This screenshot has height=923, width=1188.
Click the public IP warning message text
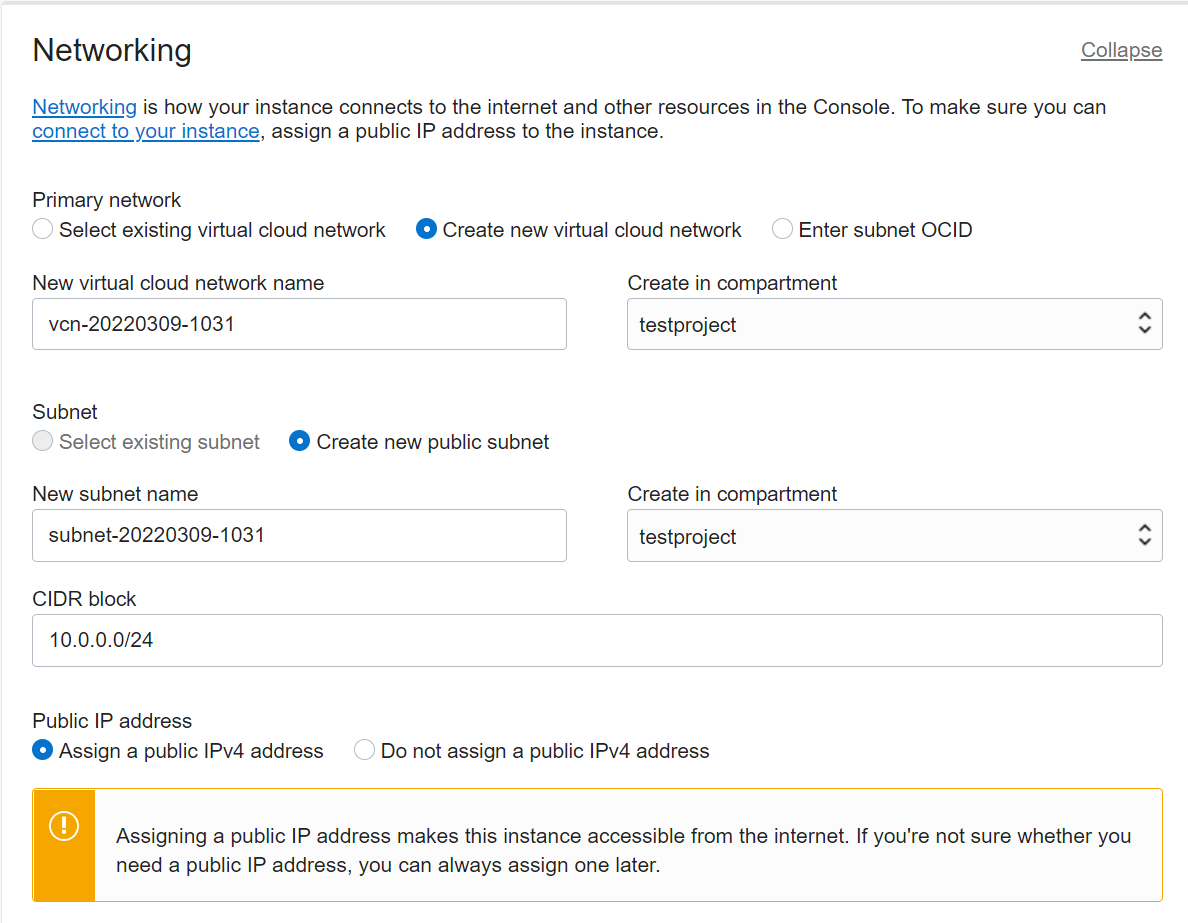(624, 850)
